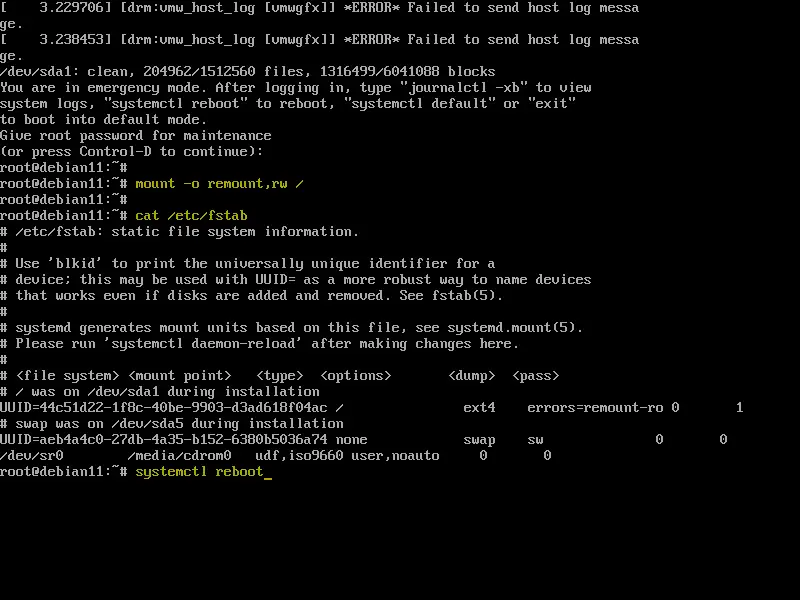Click the '<pass>' column header text
The height and width of the screenshot is (600, 800).
tap(536, 376)
